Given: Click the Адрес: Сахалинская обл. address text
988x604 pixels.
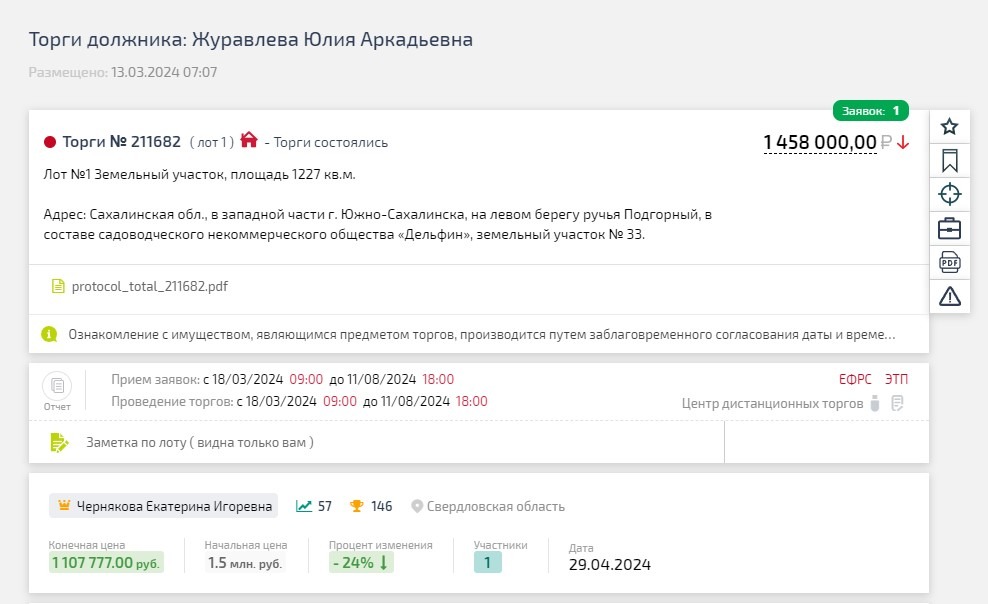Looking at the screenshot, I should (x=377, y=224).
